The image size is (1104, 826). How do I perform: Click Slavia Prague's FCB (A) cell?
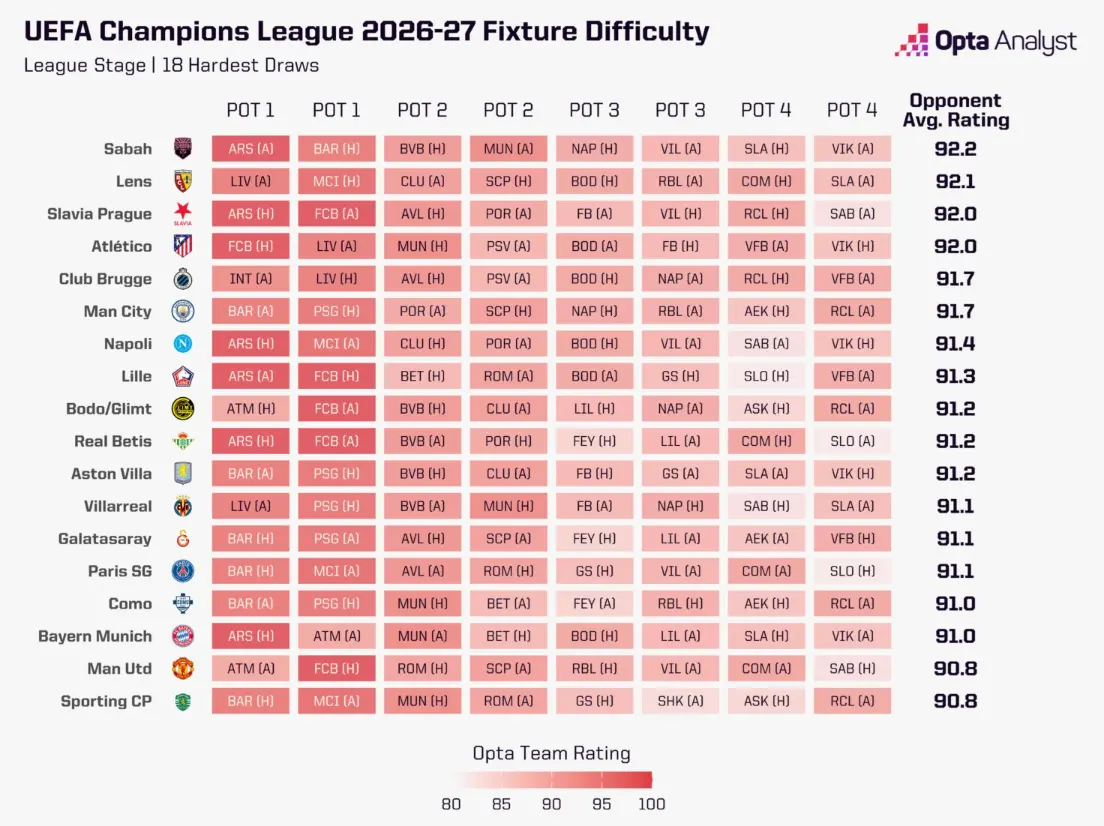tap(337, 213)
